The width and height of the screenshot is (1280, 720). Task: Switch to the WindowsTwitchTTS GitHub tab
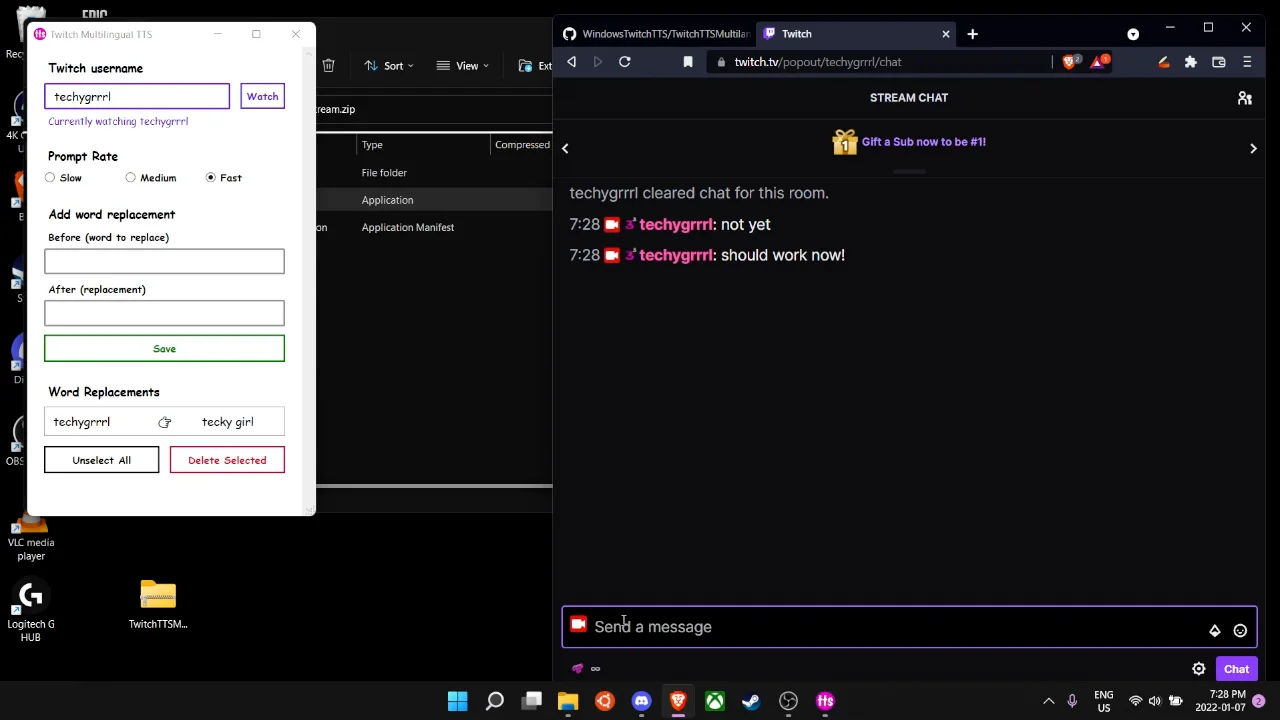point(656,34)
